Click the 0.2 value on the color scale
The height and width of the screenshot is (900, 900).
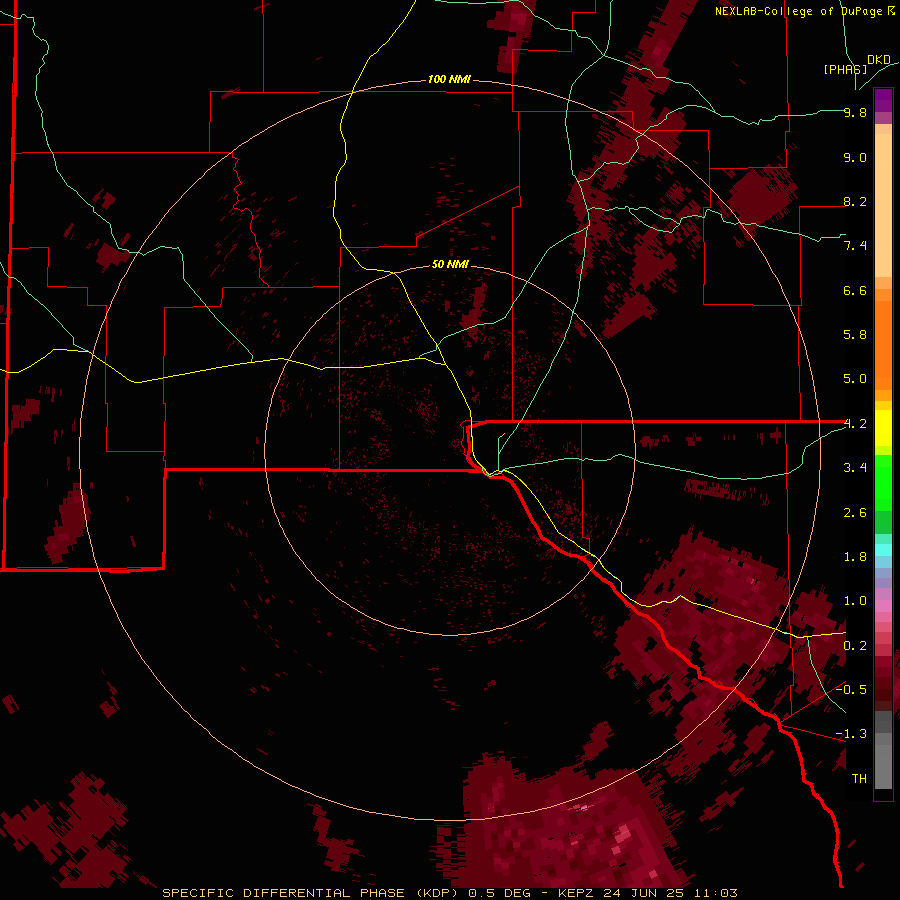pos(855,646)
